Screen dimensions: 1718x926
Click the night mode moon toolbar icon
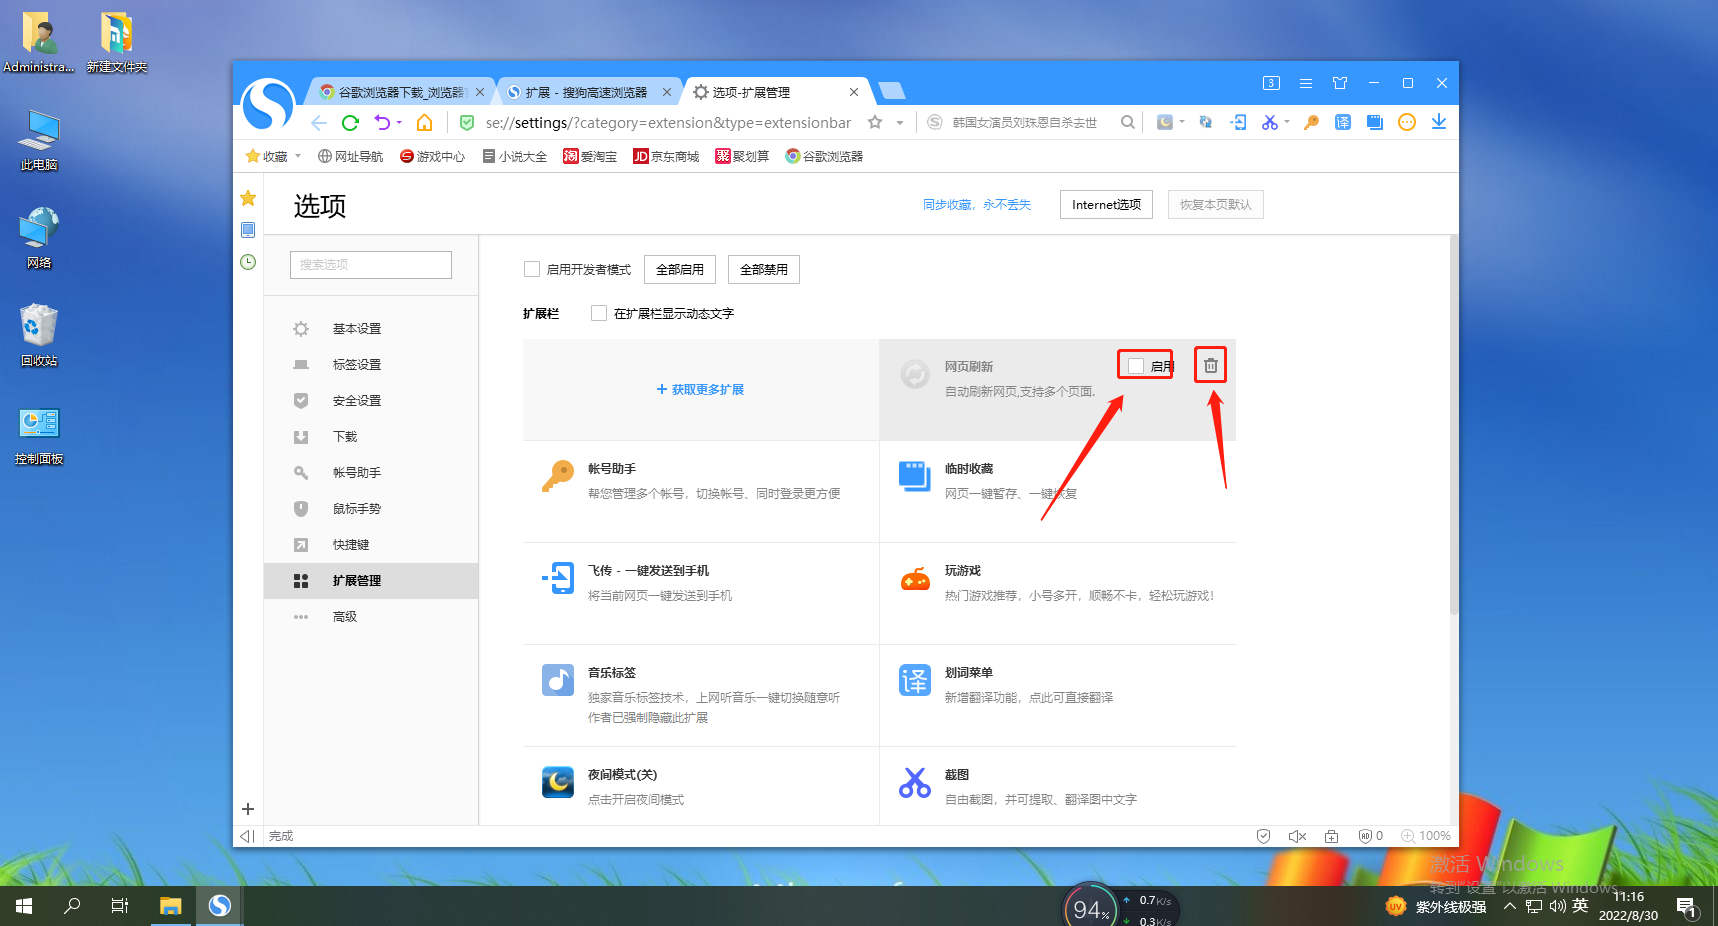click(1164, 122)
